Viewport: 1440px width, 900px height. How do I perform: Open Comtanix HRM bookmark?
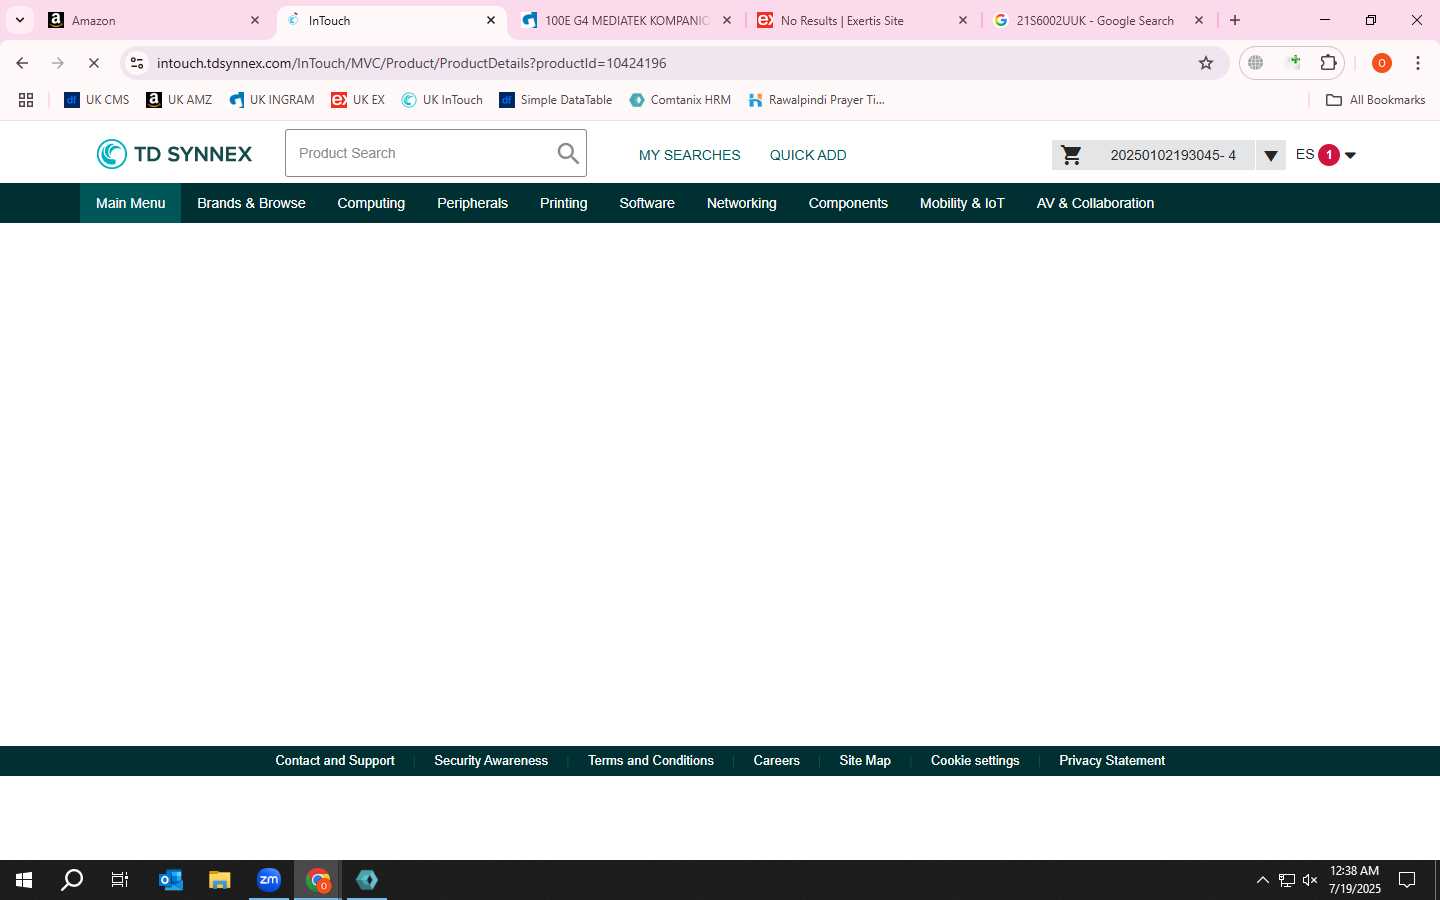click(680, 100)
